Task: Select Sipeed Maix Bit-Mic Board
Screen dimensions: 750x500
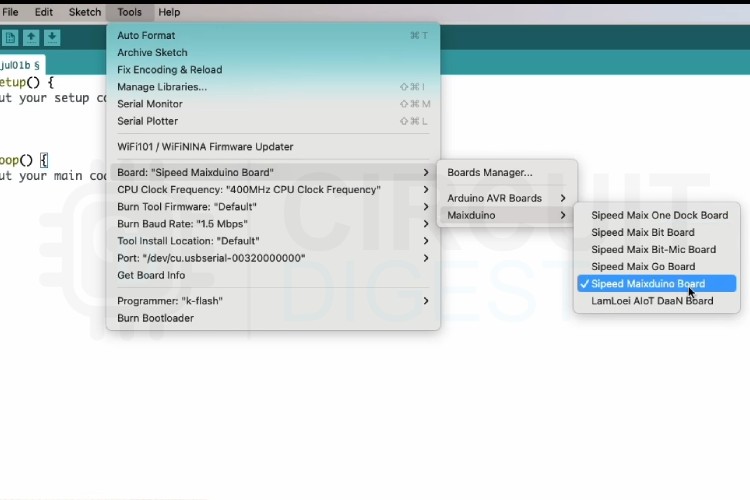Action: coord(657,250)
